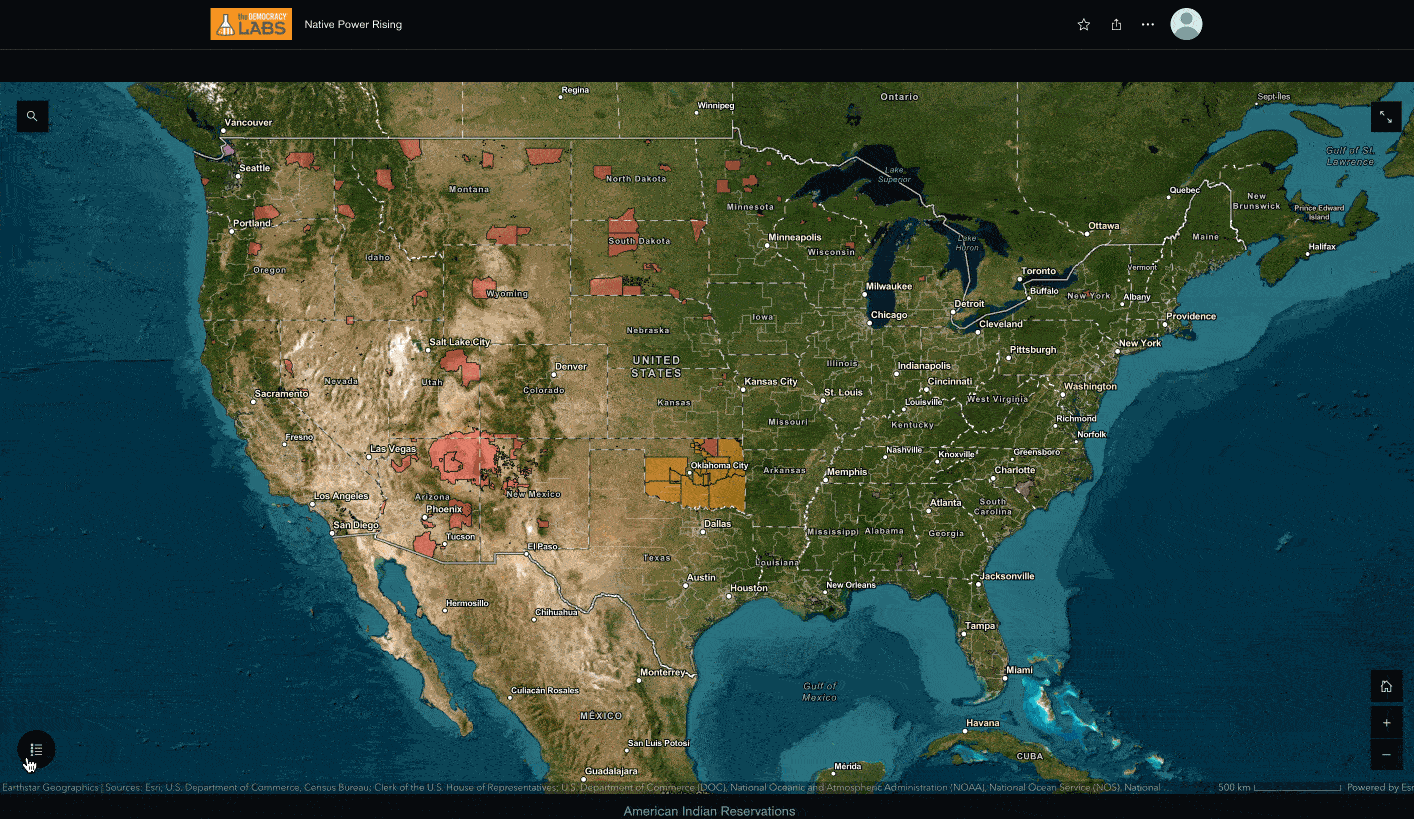1414x819 pixels.
Task: Enter fullscreen map view
Action: point(1386,117)
